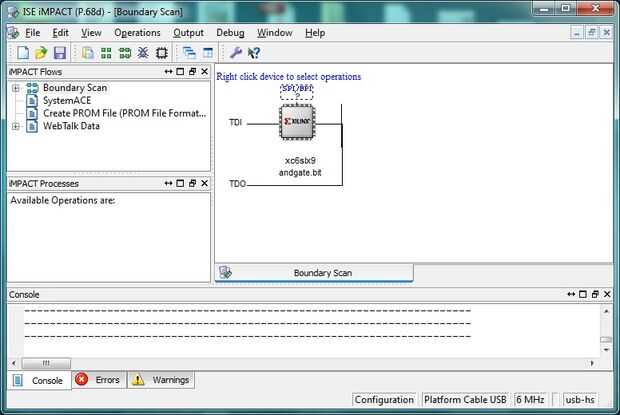
Task: Switch to the Errors tab
Action: 99,380
